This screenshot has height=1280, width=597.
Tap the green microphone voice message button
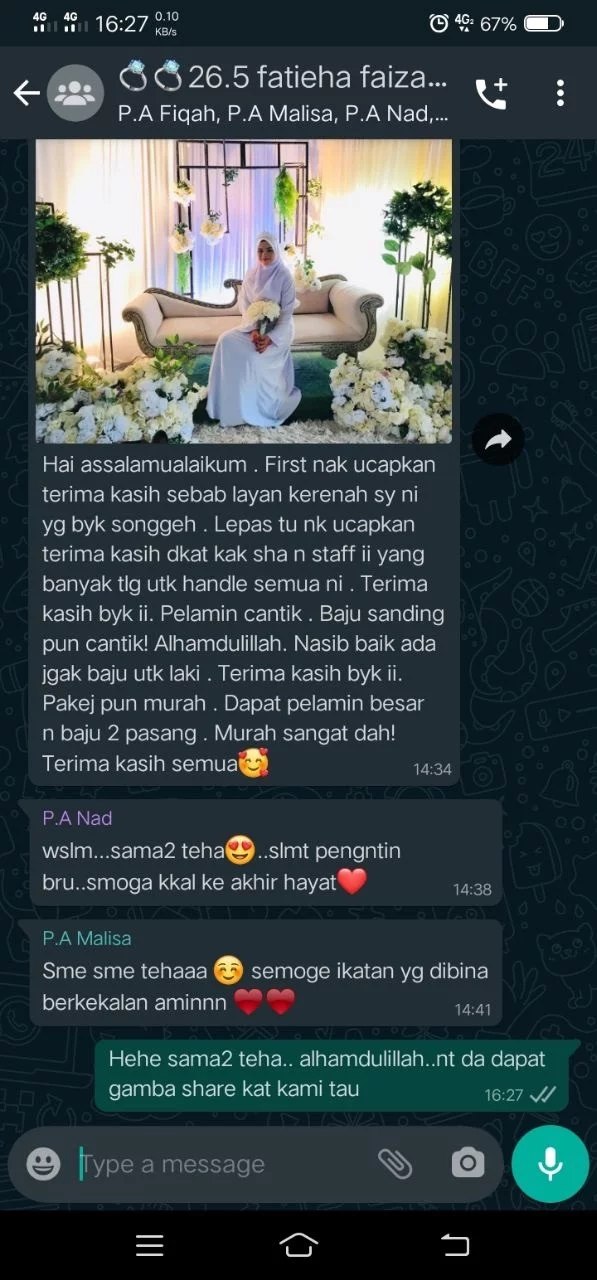click(x=550, y=1163)
